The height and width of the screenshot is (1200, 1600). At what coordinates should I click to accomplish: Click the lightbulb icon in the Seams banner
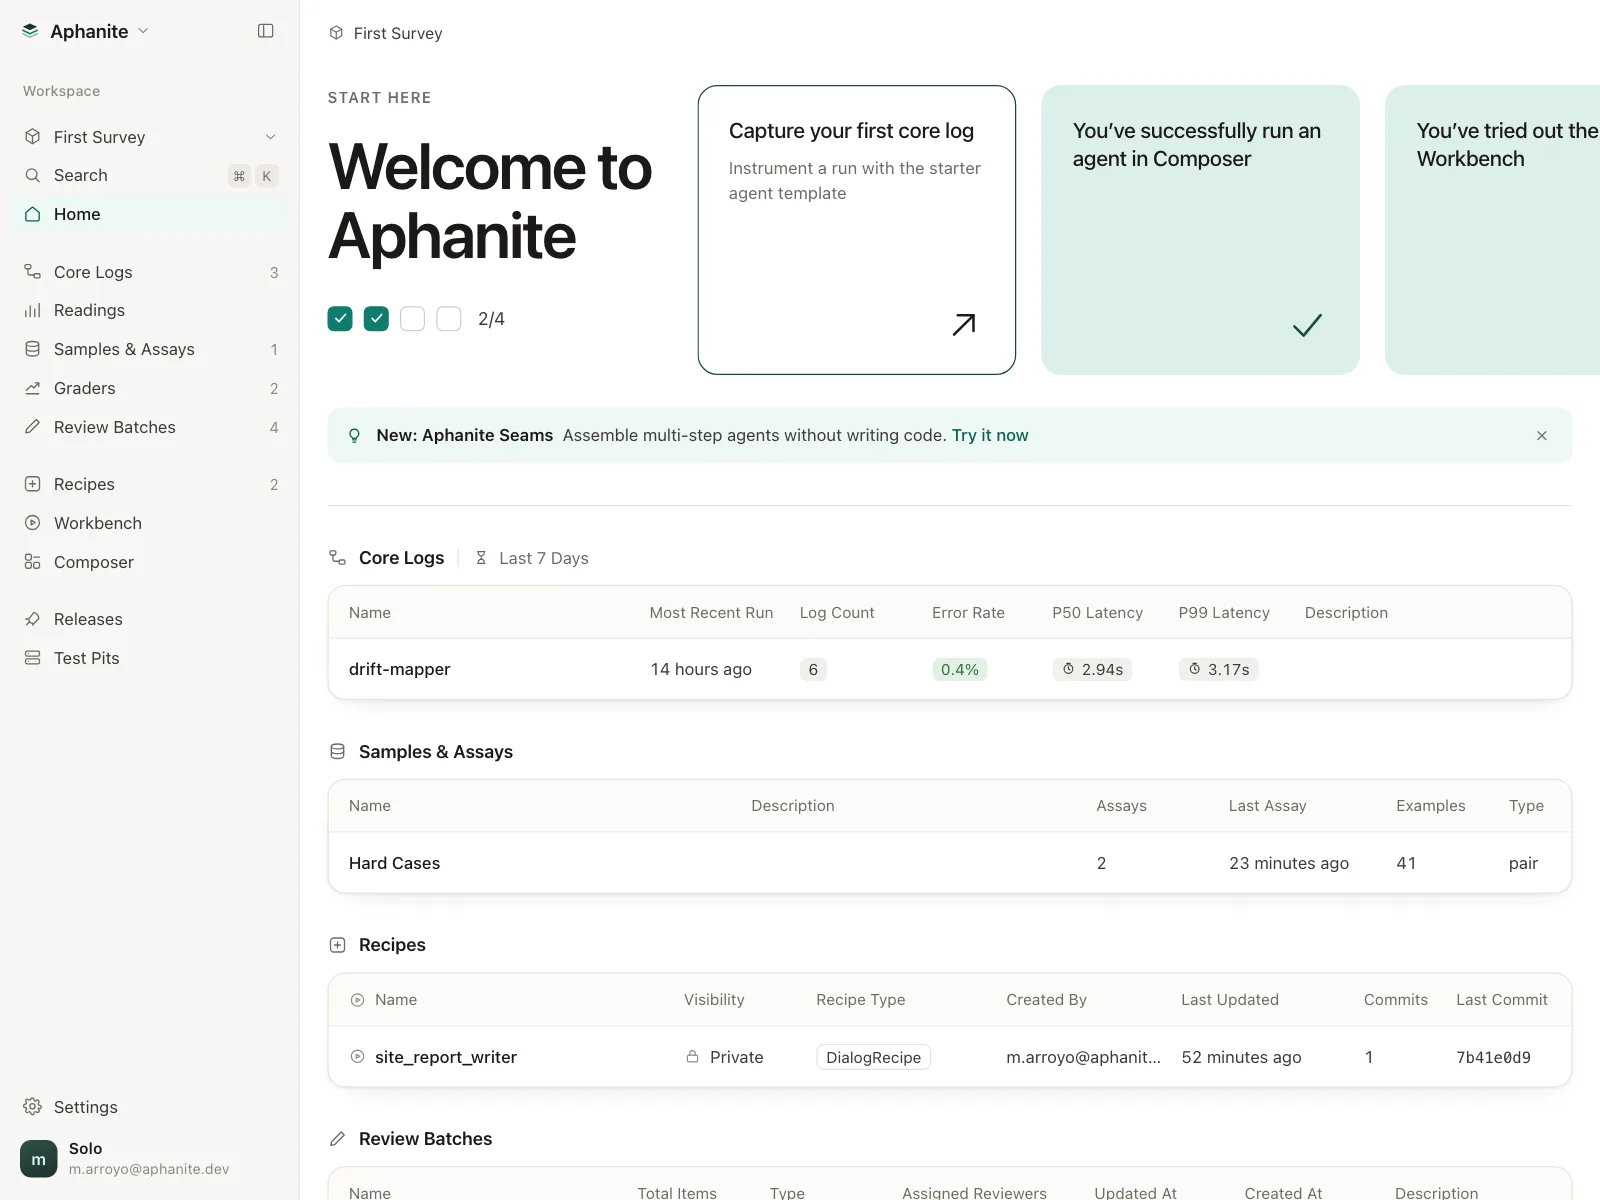pyautogui.click(x=354, y=436)
